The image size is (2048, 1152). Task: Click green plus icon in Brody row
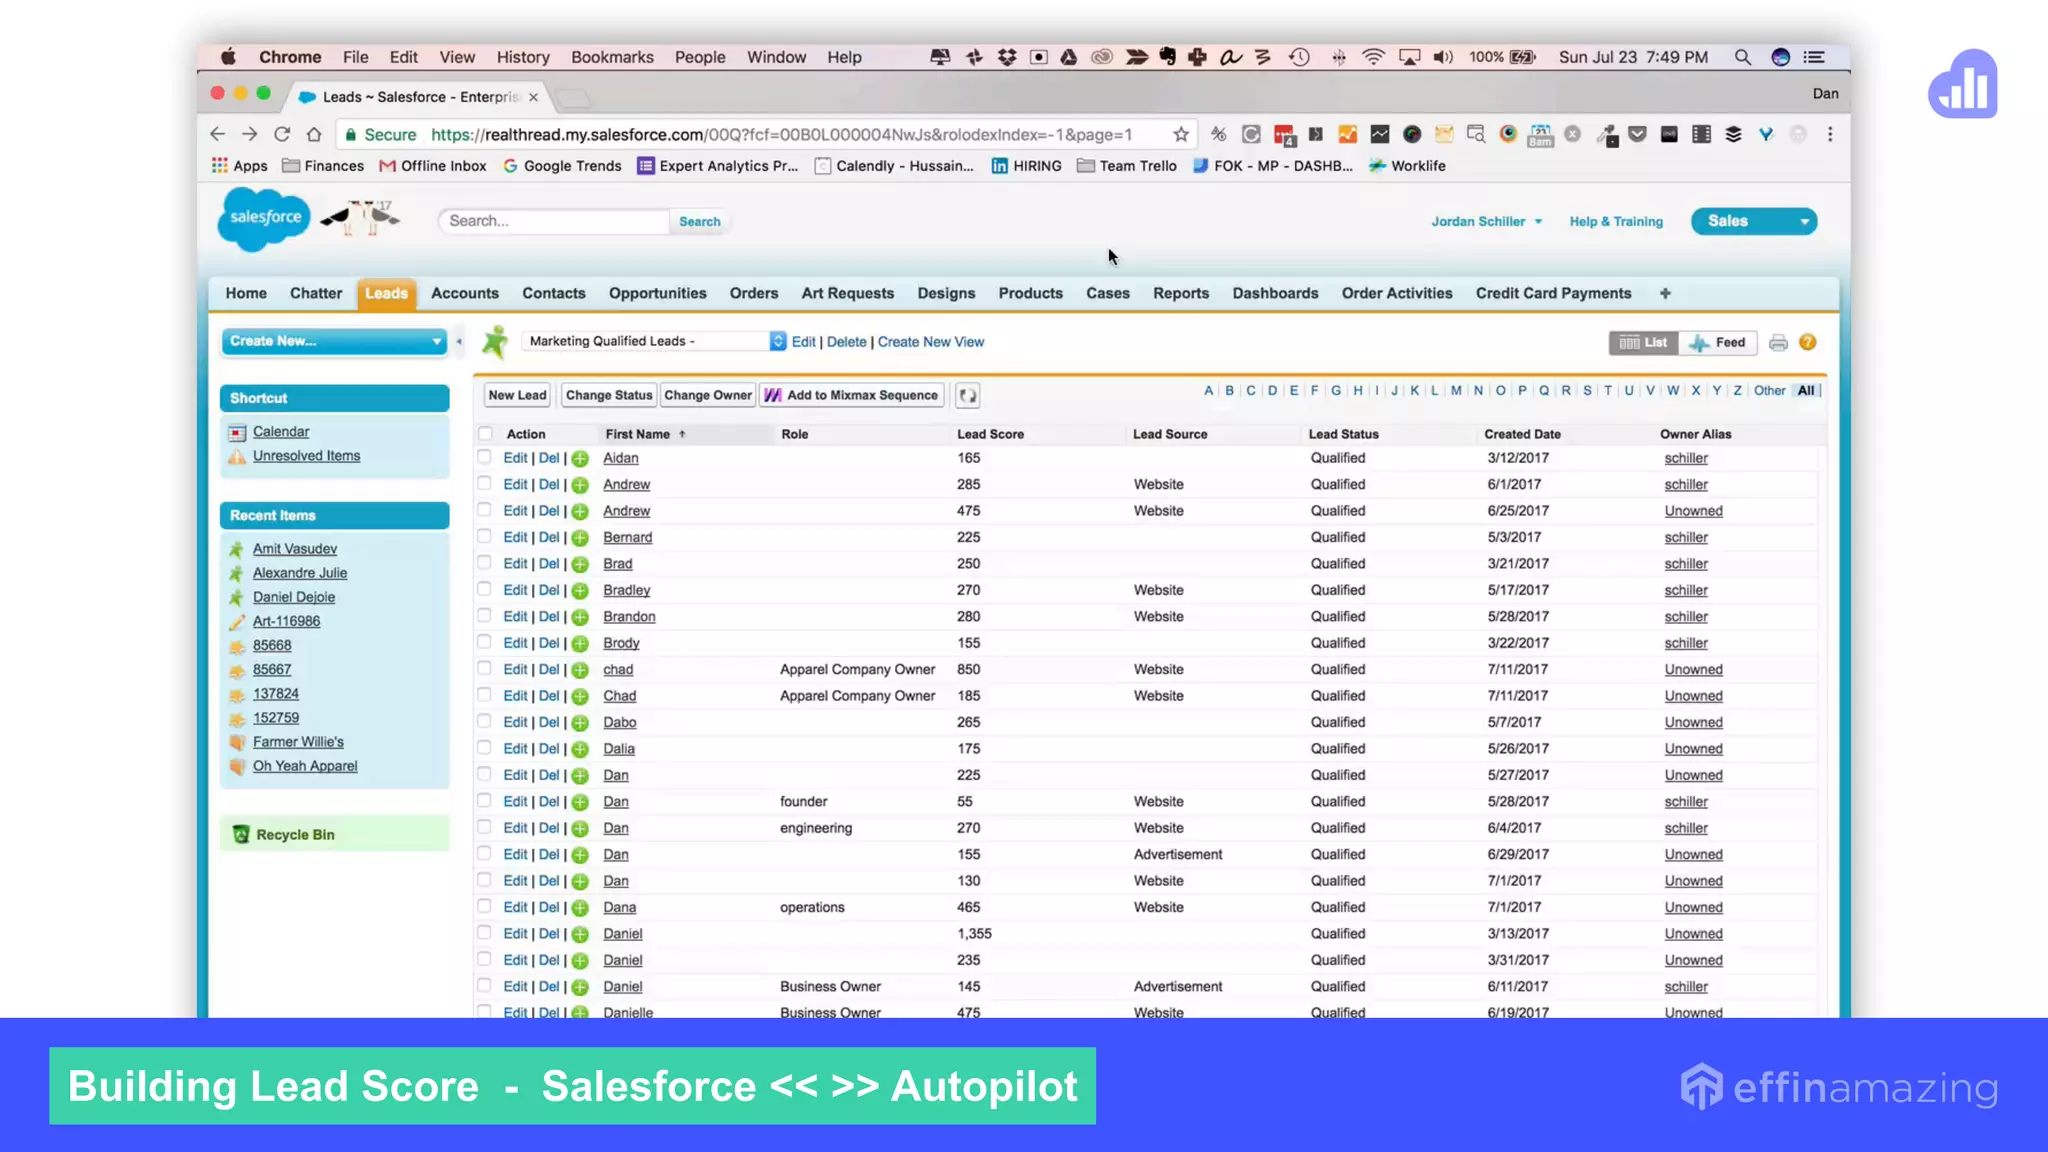[580, 644]
